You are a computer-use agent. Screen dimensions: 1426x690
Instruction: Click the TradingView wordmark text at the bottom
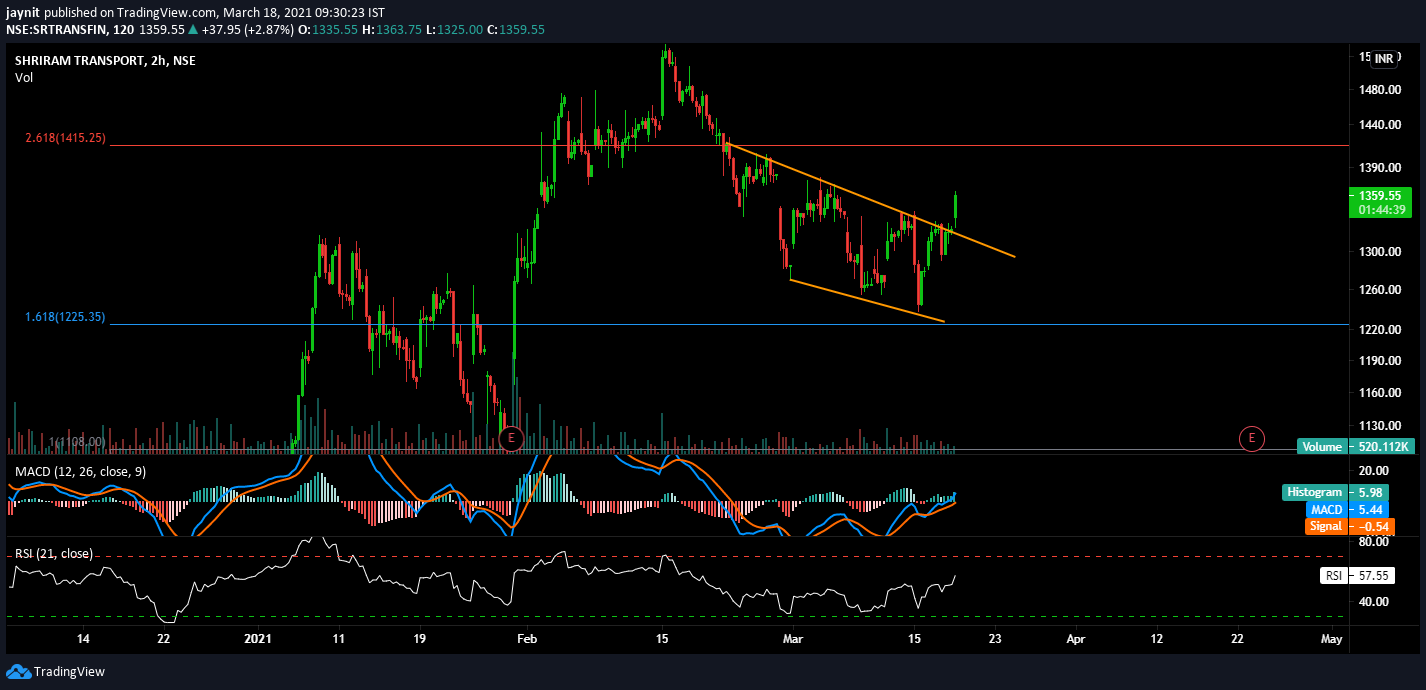click(x=69, y=672)
